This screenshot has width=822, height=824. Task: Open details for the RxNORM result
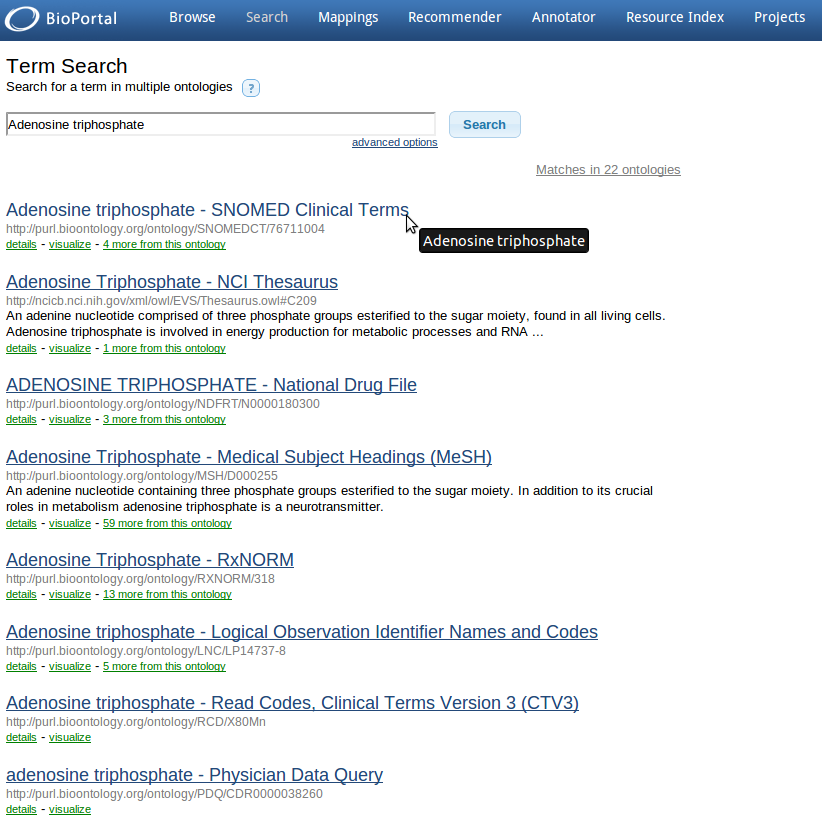pyautogui.click(x=21, y=594)
